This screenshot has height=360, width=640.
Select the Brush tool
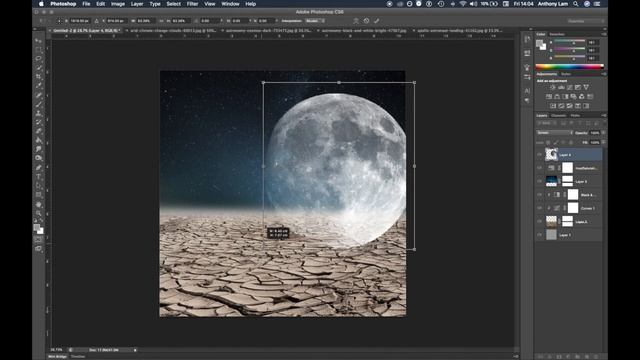coord(38,104)
